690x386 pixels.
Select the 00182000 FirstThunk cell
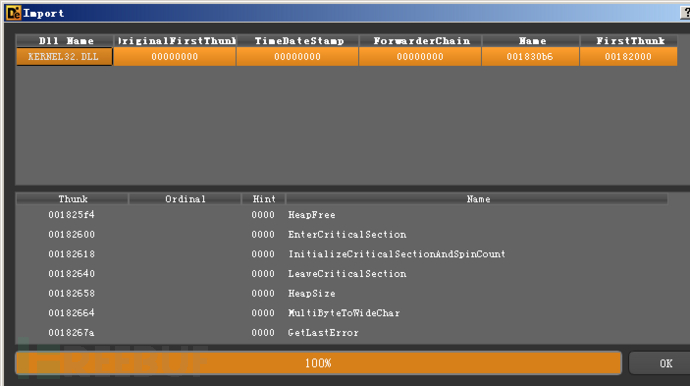pyautogui.click(x=628, y=57)
